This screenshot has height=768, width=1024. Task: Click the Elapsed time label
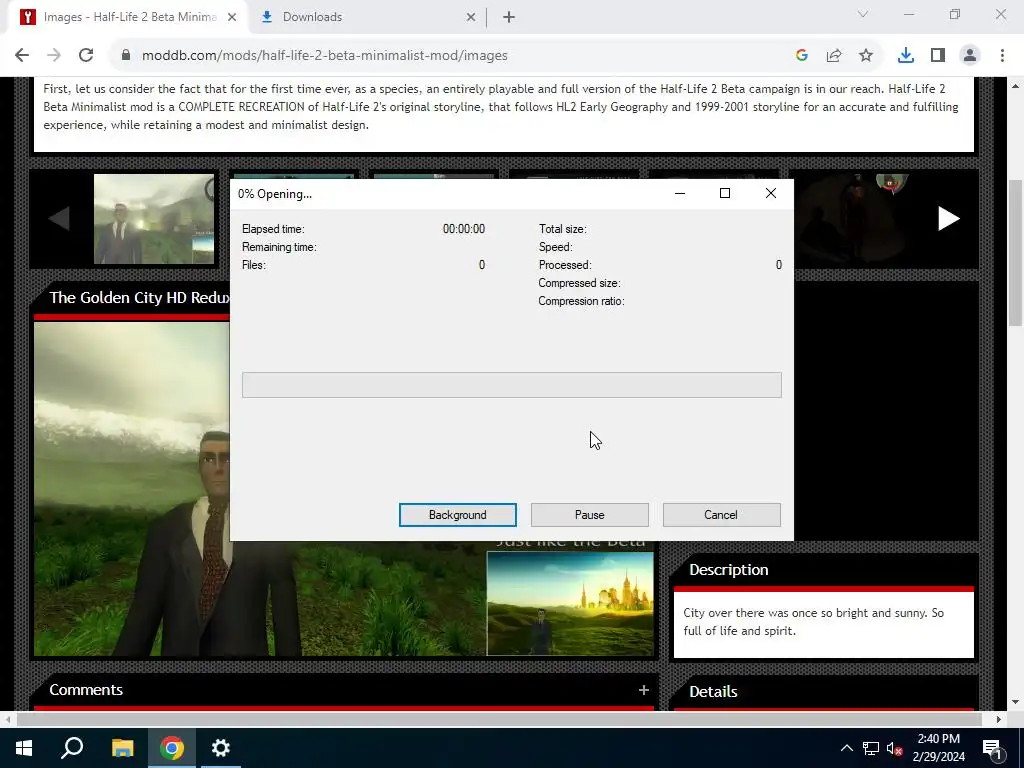pos(273,229)
